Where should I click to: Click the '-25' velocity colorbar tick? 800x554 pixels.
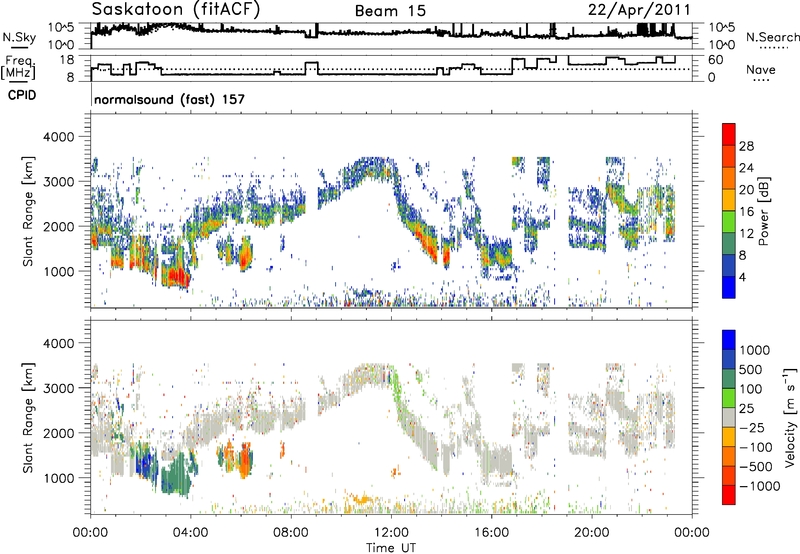751,427
